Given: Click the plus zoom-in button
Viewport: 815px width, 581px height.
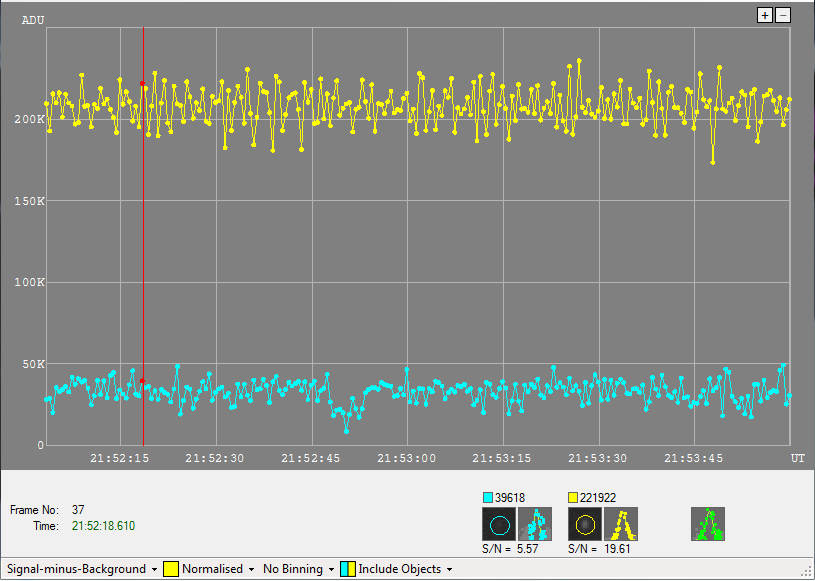Looking at the screenshot, I should point(765,15).
